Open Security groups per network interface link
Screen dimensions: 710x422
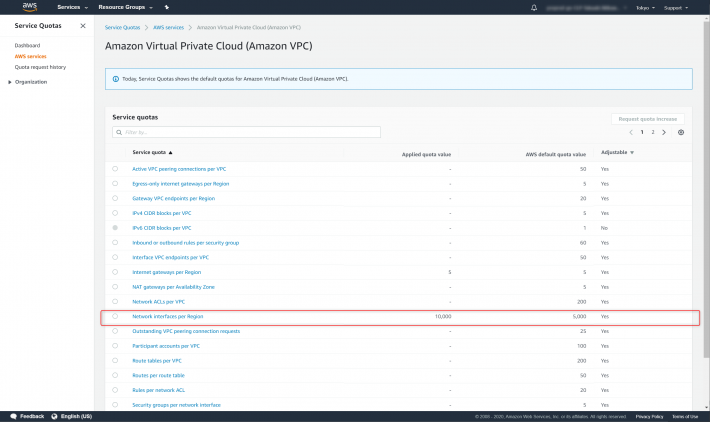point(176,405)
